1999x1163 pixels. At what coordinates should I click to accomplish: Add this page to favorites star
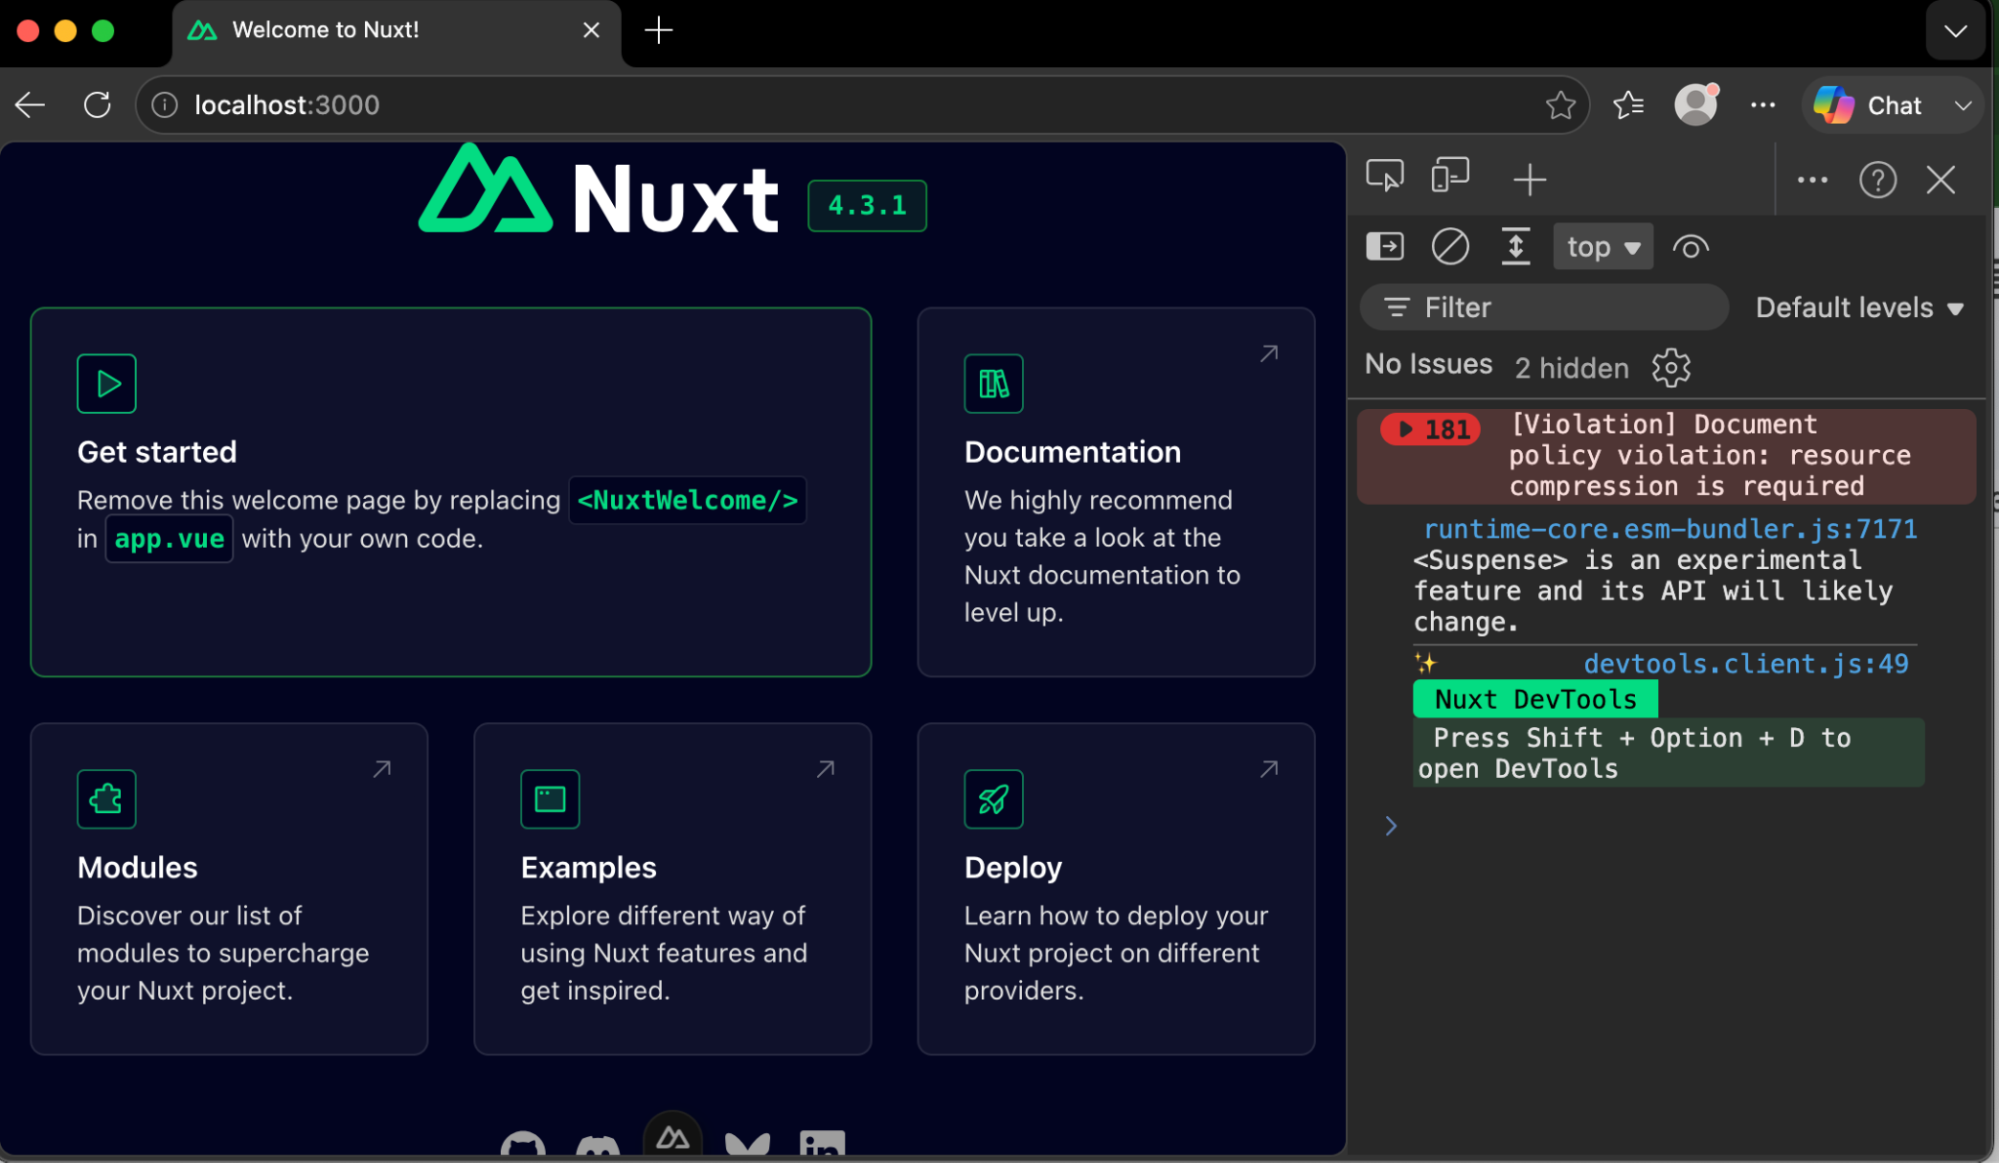point(1560,105)
